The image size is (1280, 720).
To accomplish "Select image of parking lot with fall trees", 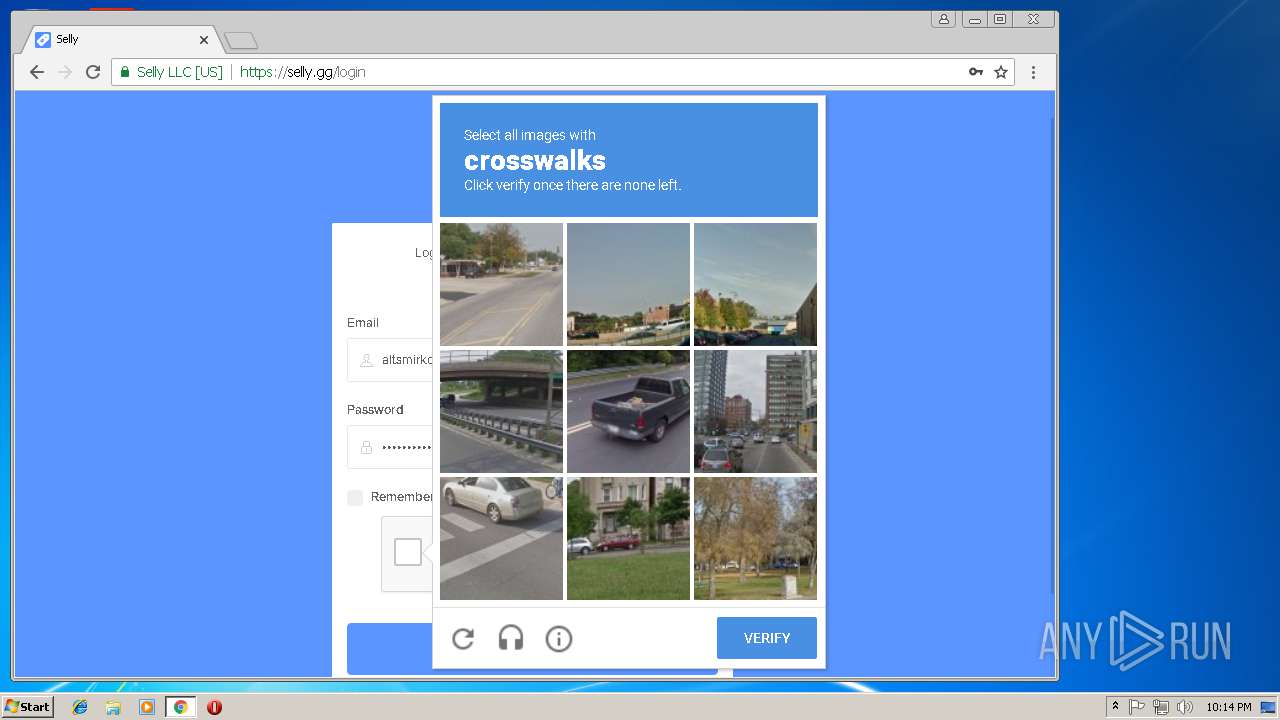I will [x=755, y=284].
